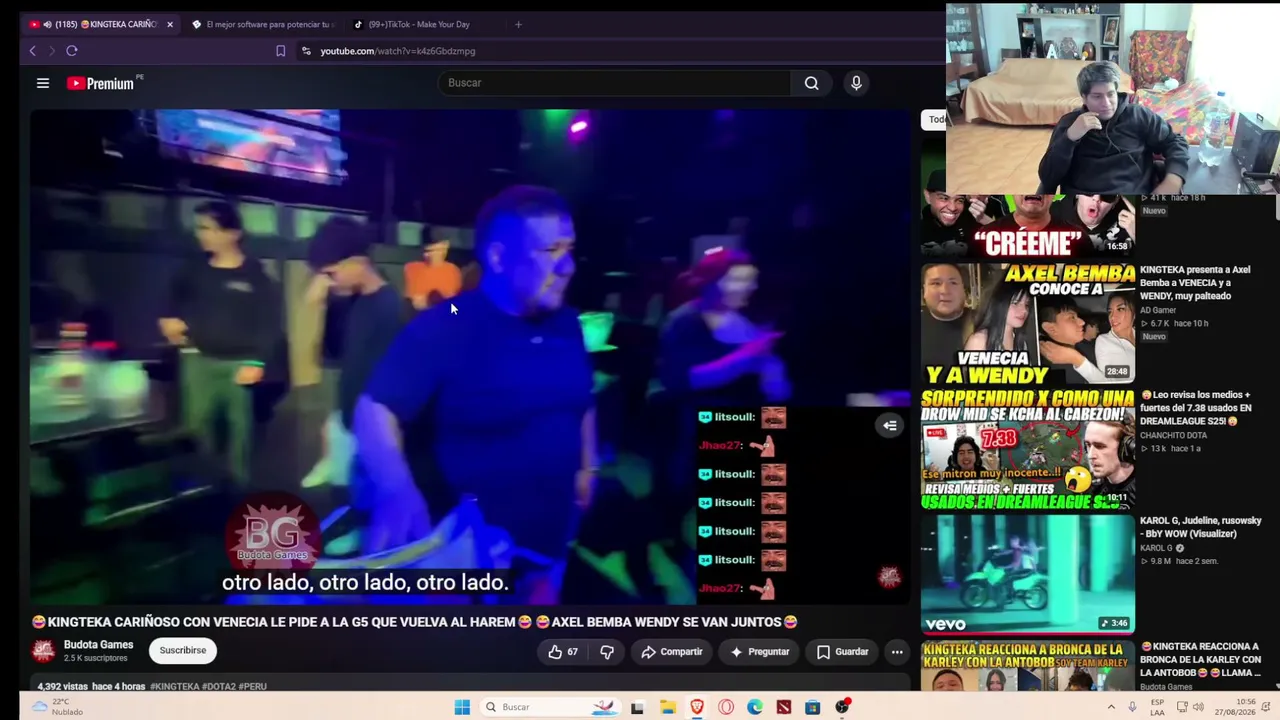1280x720 pixels.
Task: Open Microsoft Edge from the taskbar
Action: 755,707
